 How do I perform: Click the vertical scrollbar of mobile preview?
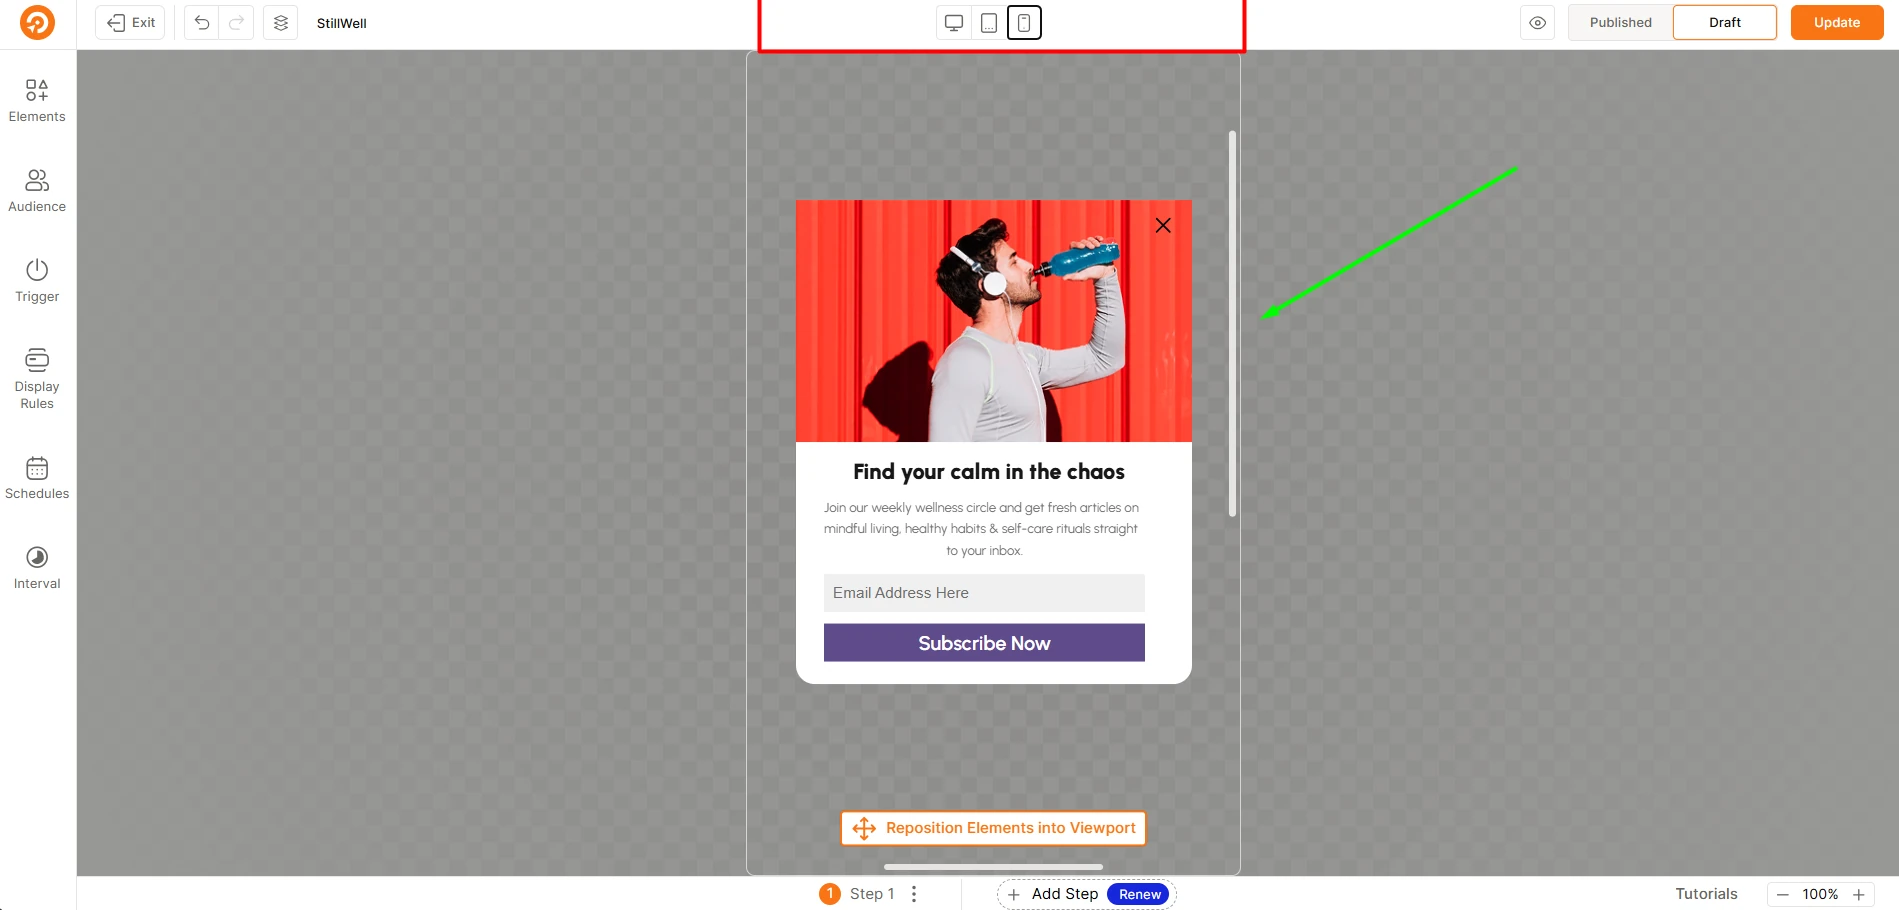pos(1232,323)
